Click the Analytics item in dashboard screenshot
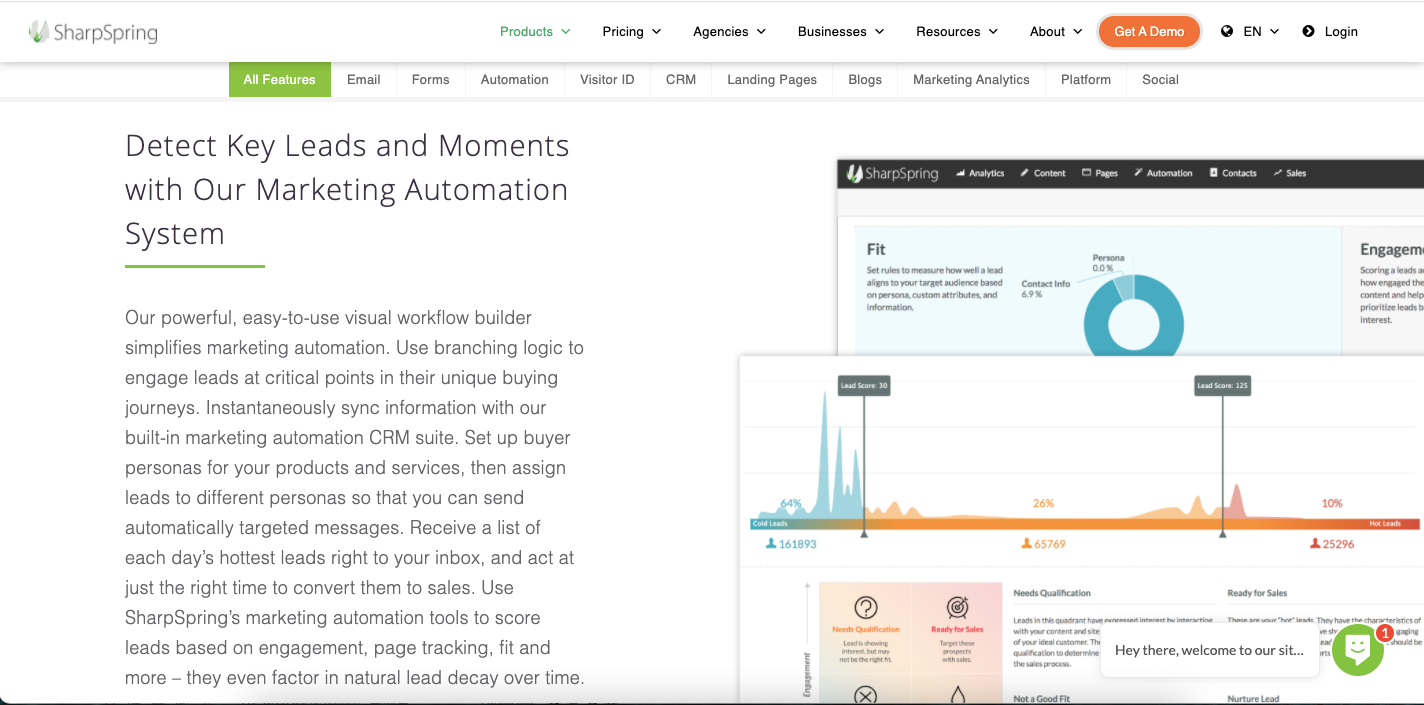Image resolution: width=1424 pixels, height=705 pixels. tap(980, 173)
